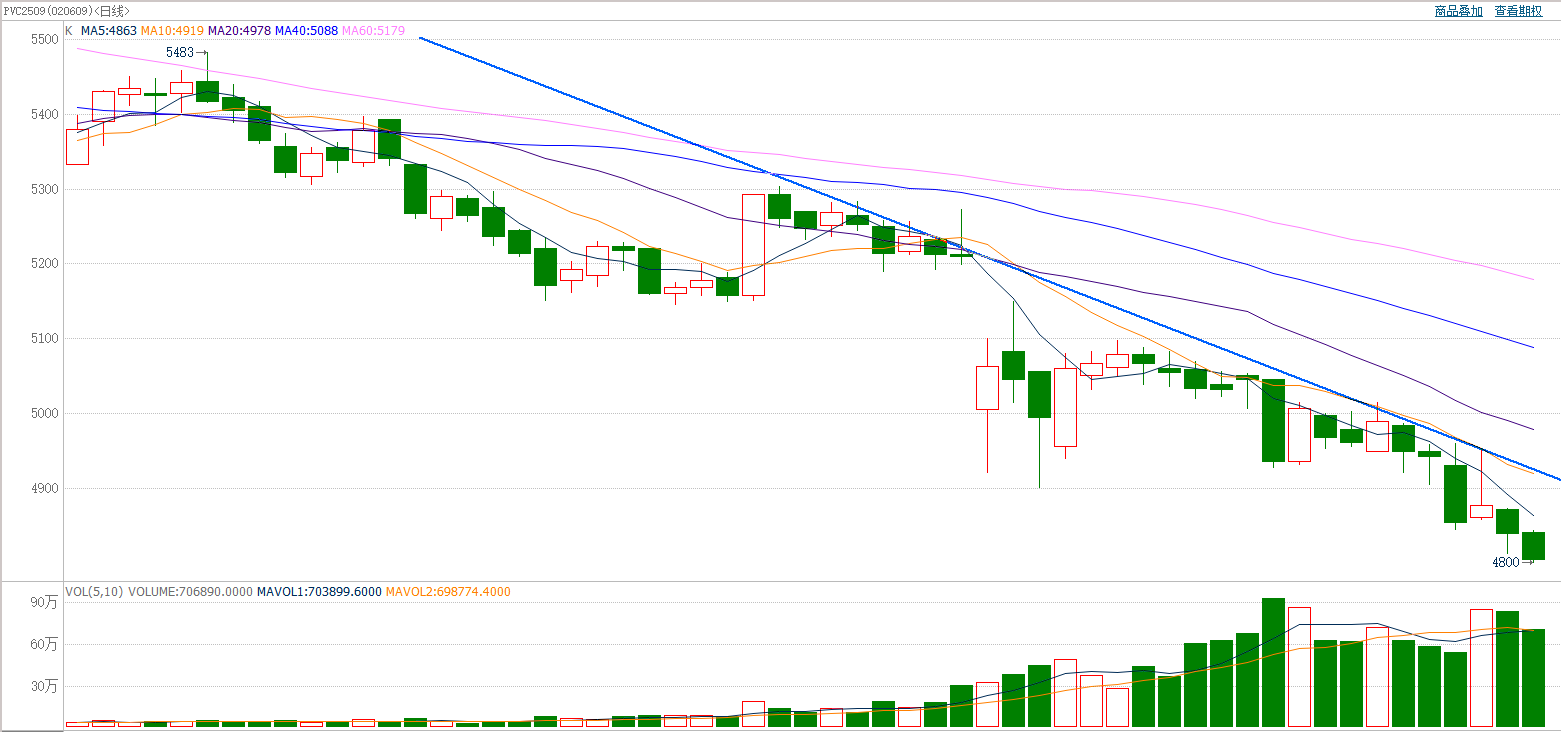Click the 5200 price axis label

pos(46,264)
